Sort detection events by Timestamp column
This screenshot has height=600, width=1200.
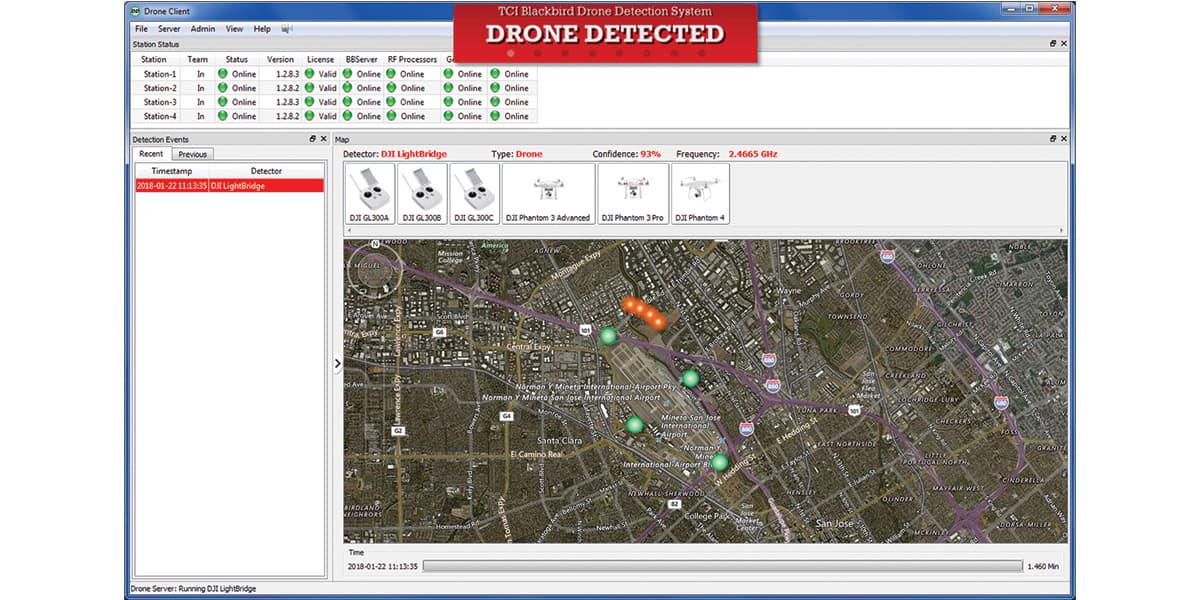coord(171,171)
